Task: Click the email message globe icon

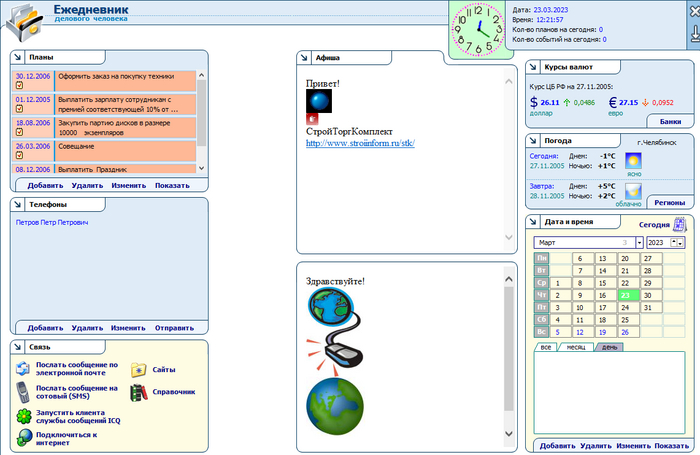Action: [24, 370]
